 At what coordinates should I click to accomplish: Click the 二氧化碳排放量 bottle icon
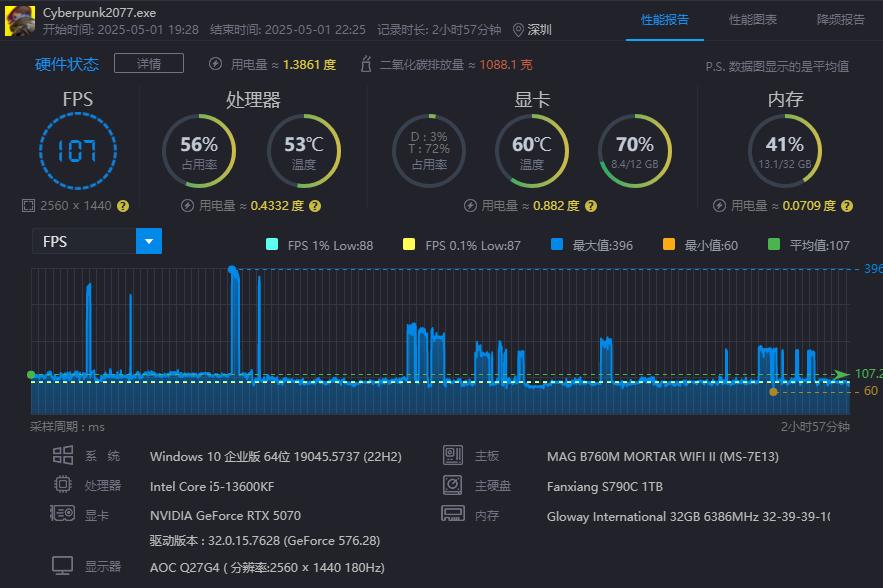[366, 64]
